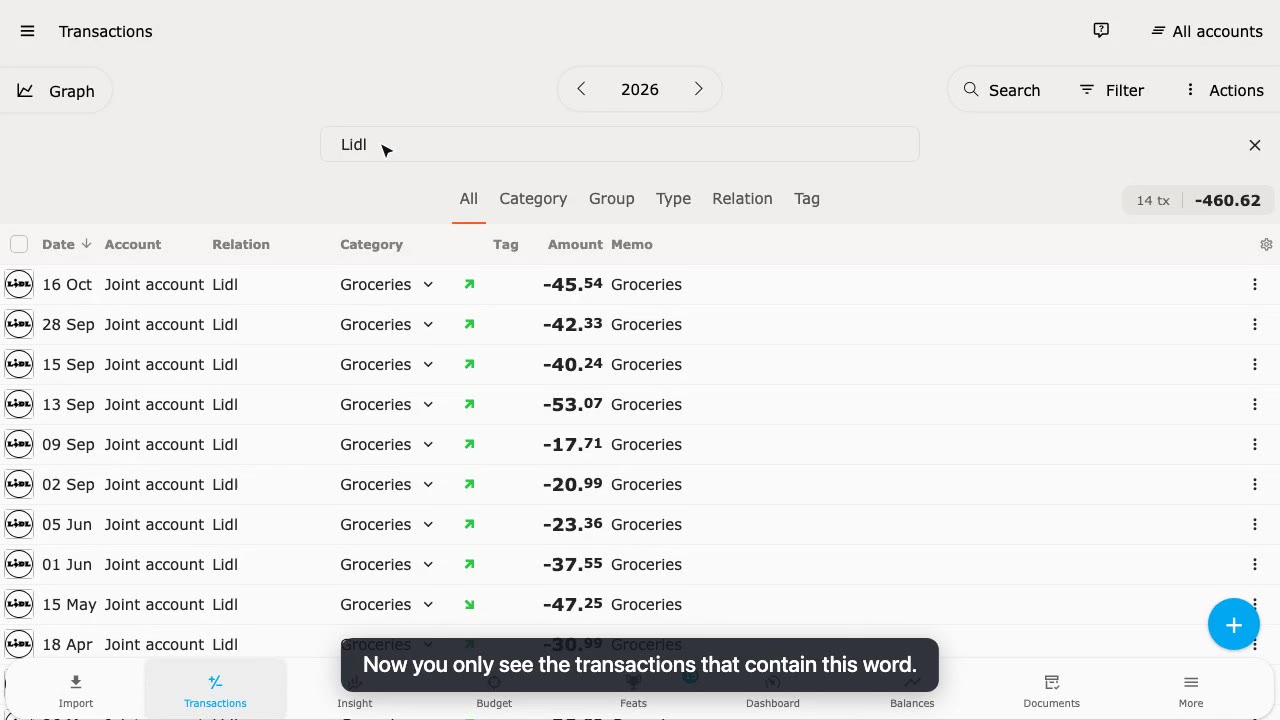
Task: Open row menu for 05 Jun transaction
Action: pyautogui.click(x=1255, y=524)
